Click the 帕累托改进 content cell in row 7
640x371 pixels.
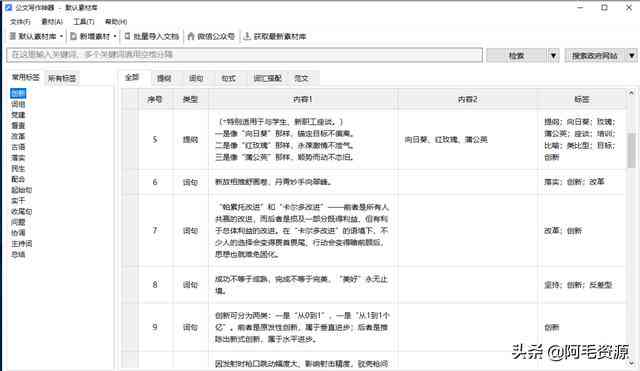coord(303,231)
